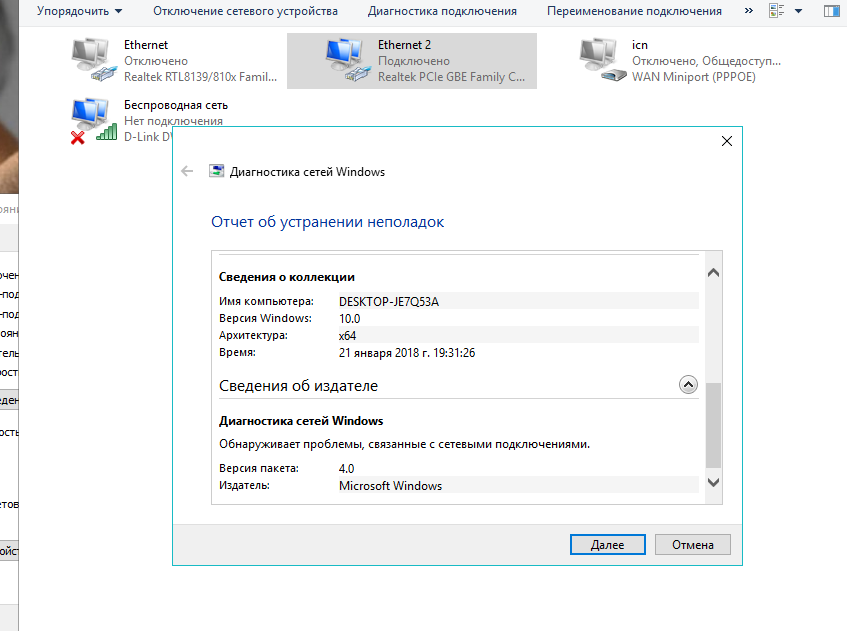Image resolution: width=847 pixels, height=631 pixels.
Task: Click the Отчет об устранении неполадок heading
Action: [327, 222]
